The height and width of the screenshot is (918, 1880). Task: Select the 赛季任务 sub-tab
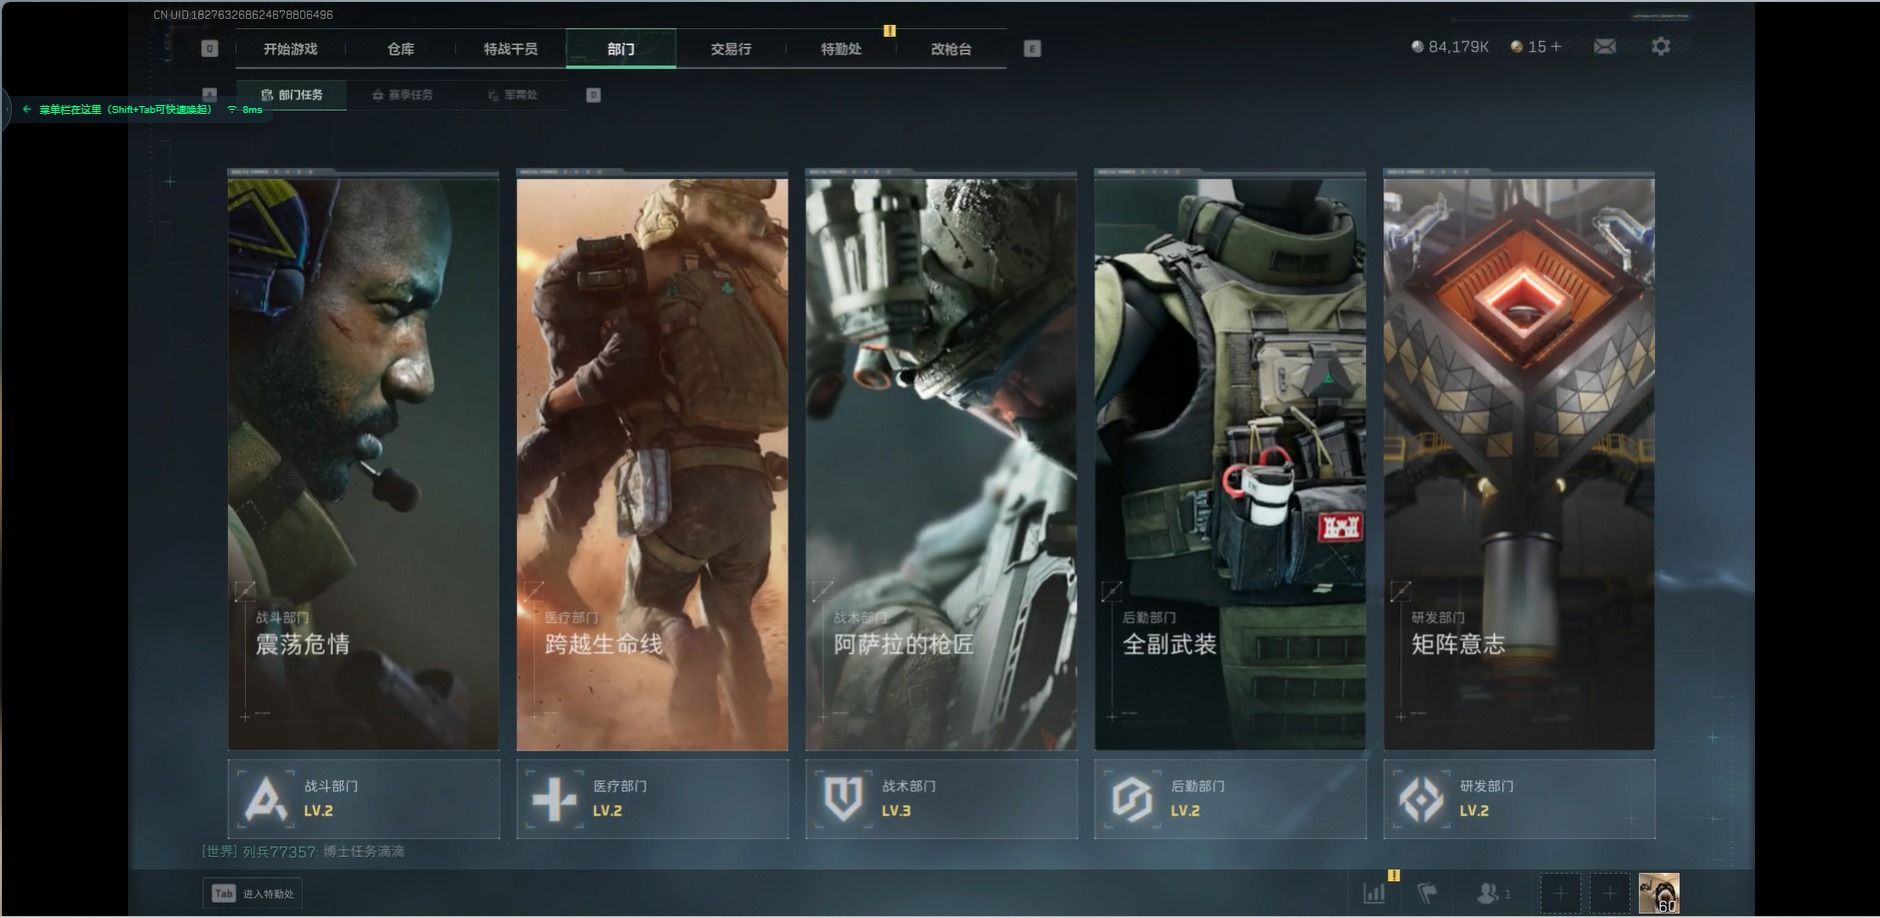(402, 95)
